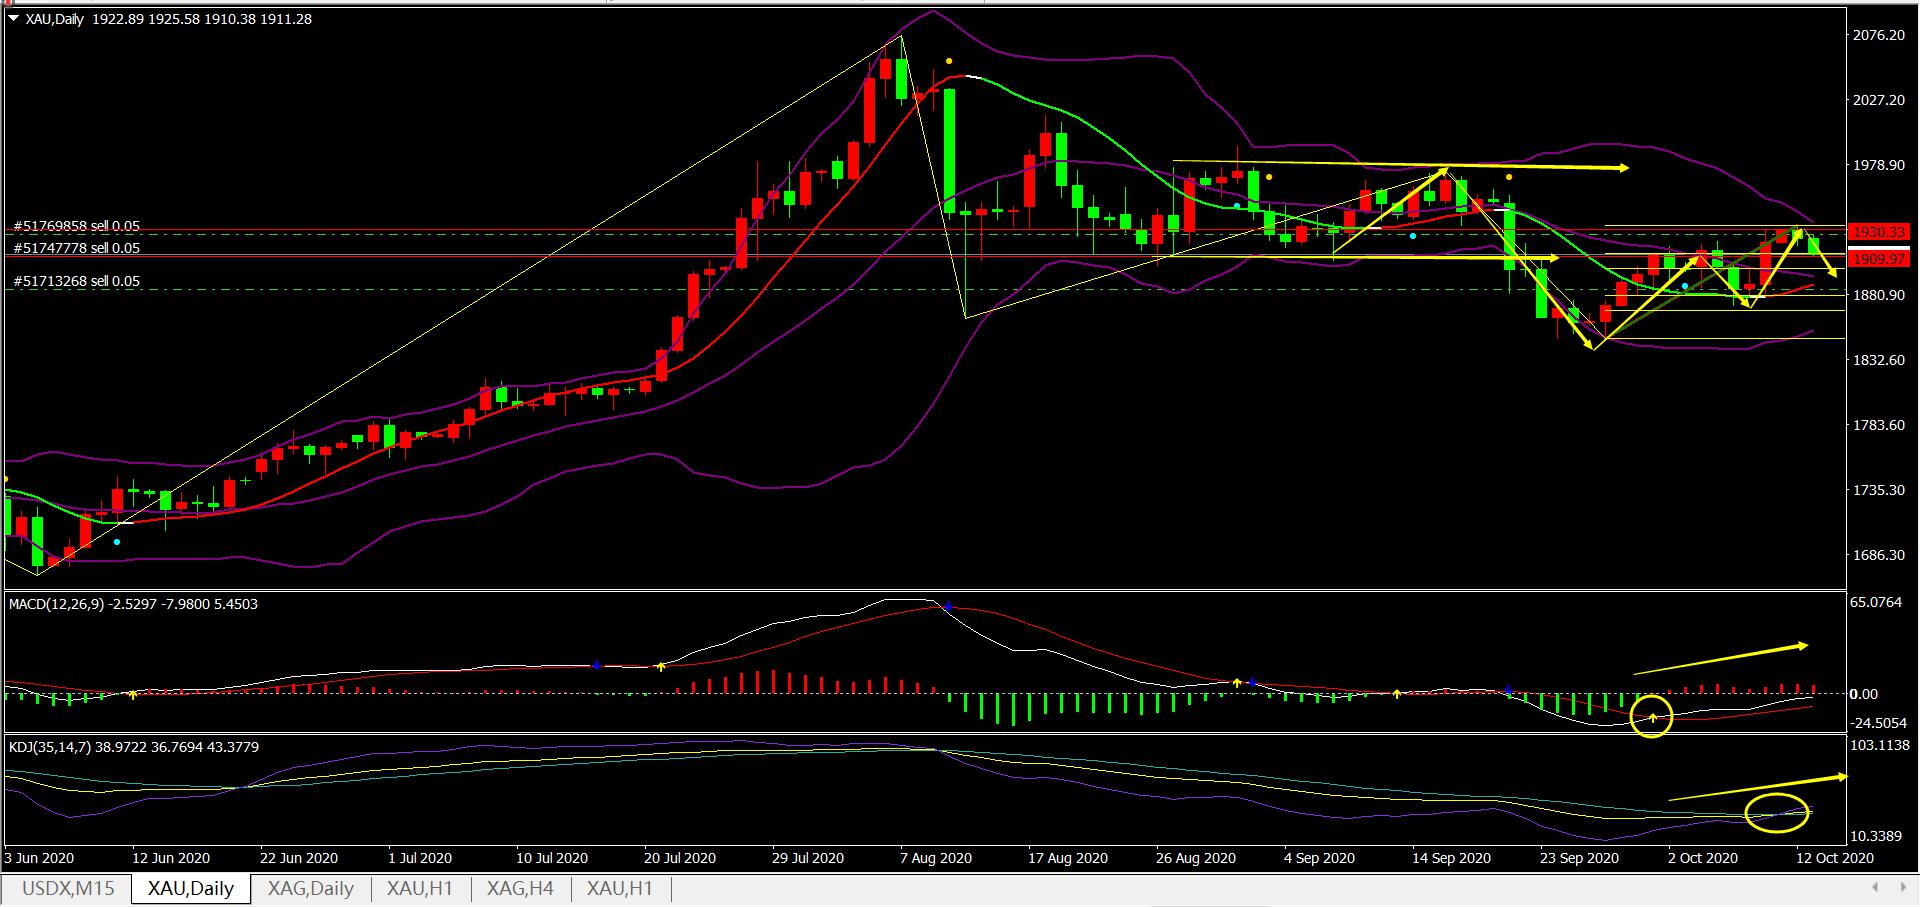Click the red 1909.97 price tag

point(1878,259)
